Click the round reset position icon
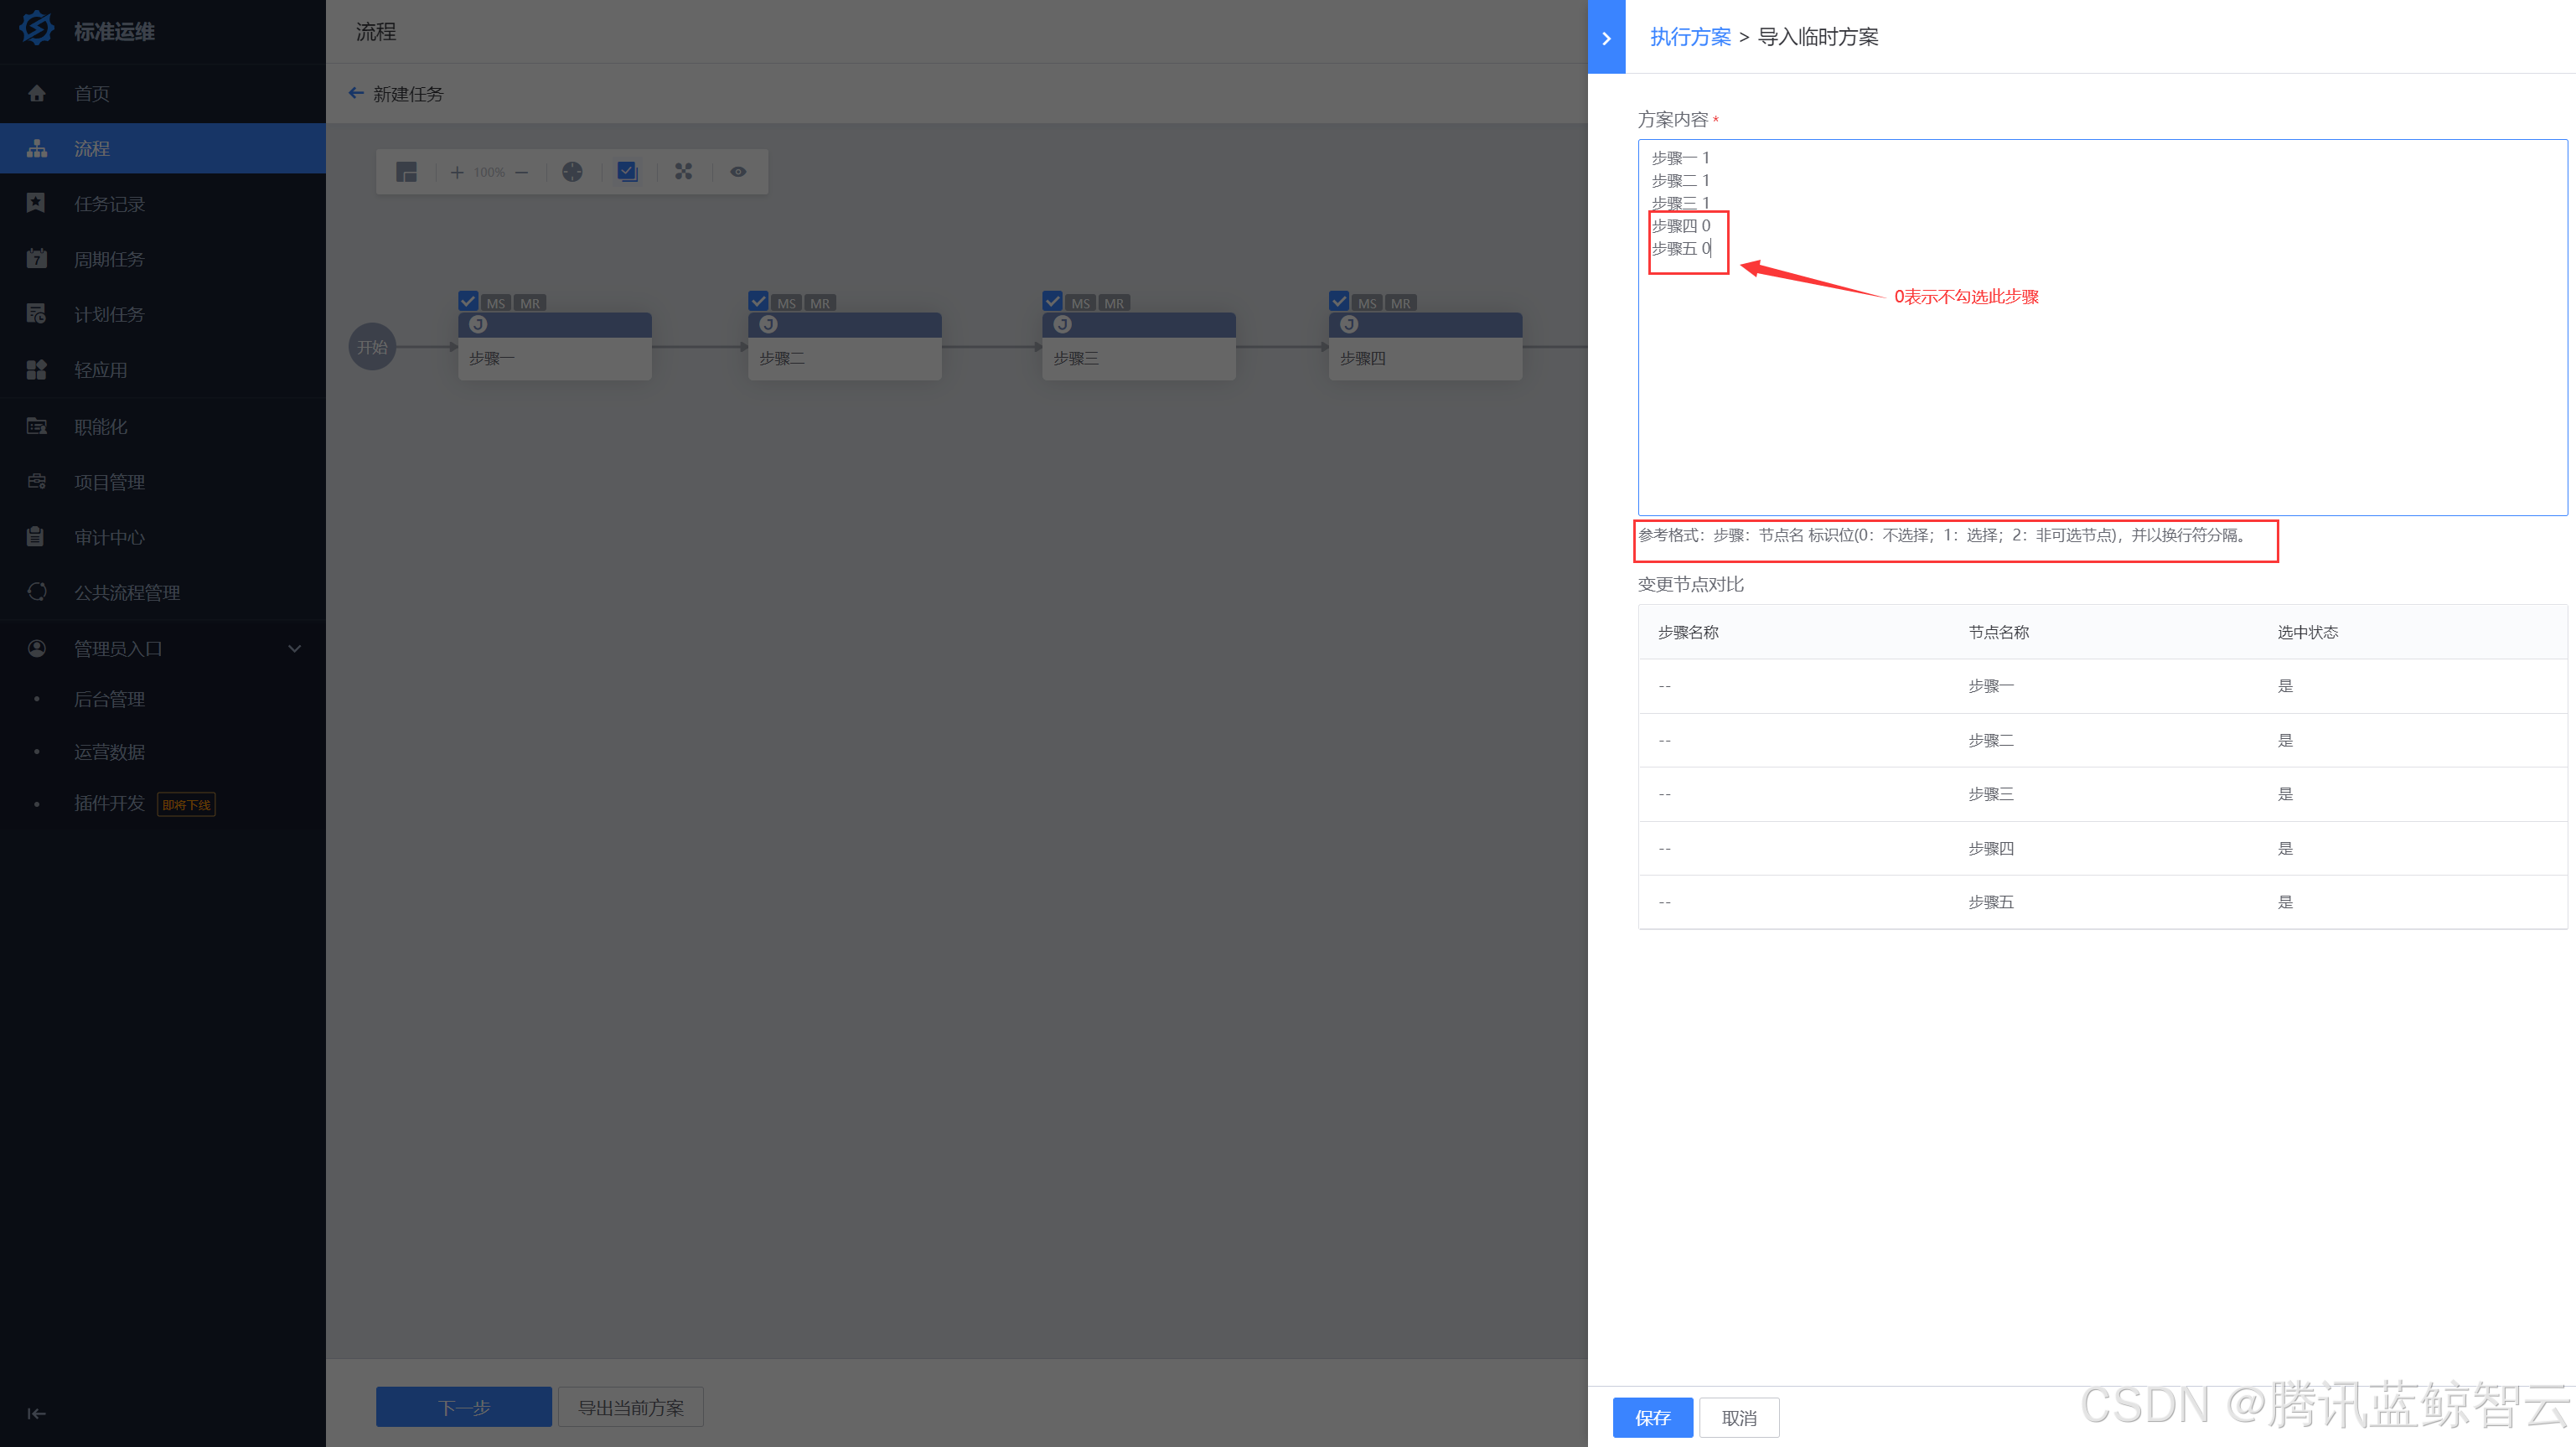The height and width of the screenshot is (1447, 2576). point(572,172)
